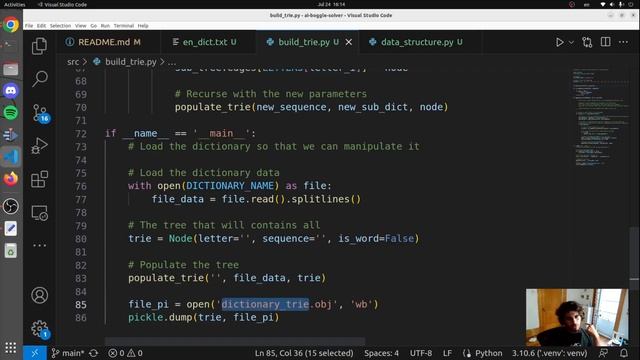Click DICTIONARY_NAME in the open call
Image resolution: width=640 pixels, height=360 pixels.
coord(230,186)
